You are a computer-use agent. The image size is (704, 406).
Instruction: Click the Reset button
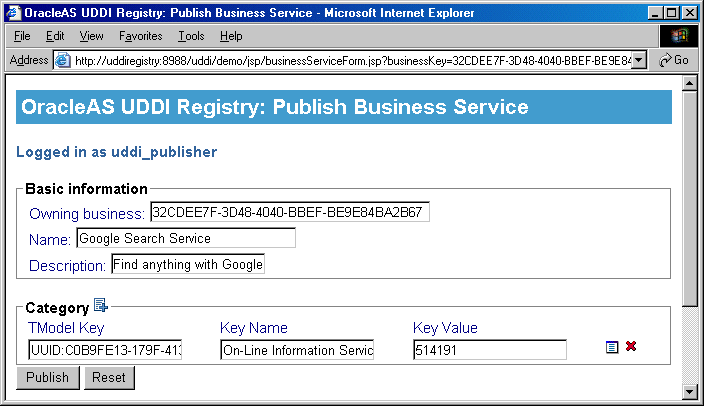coord(109,377)
